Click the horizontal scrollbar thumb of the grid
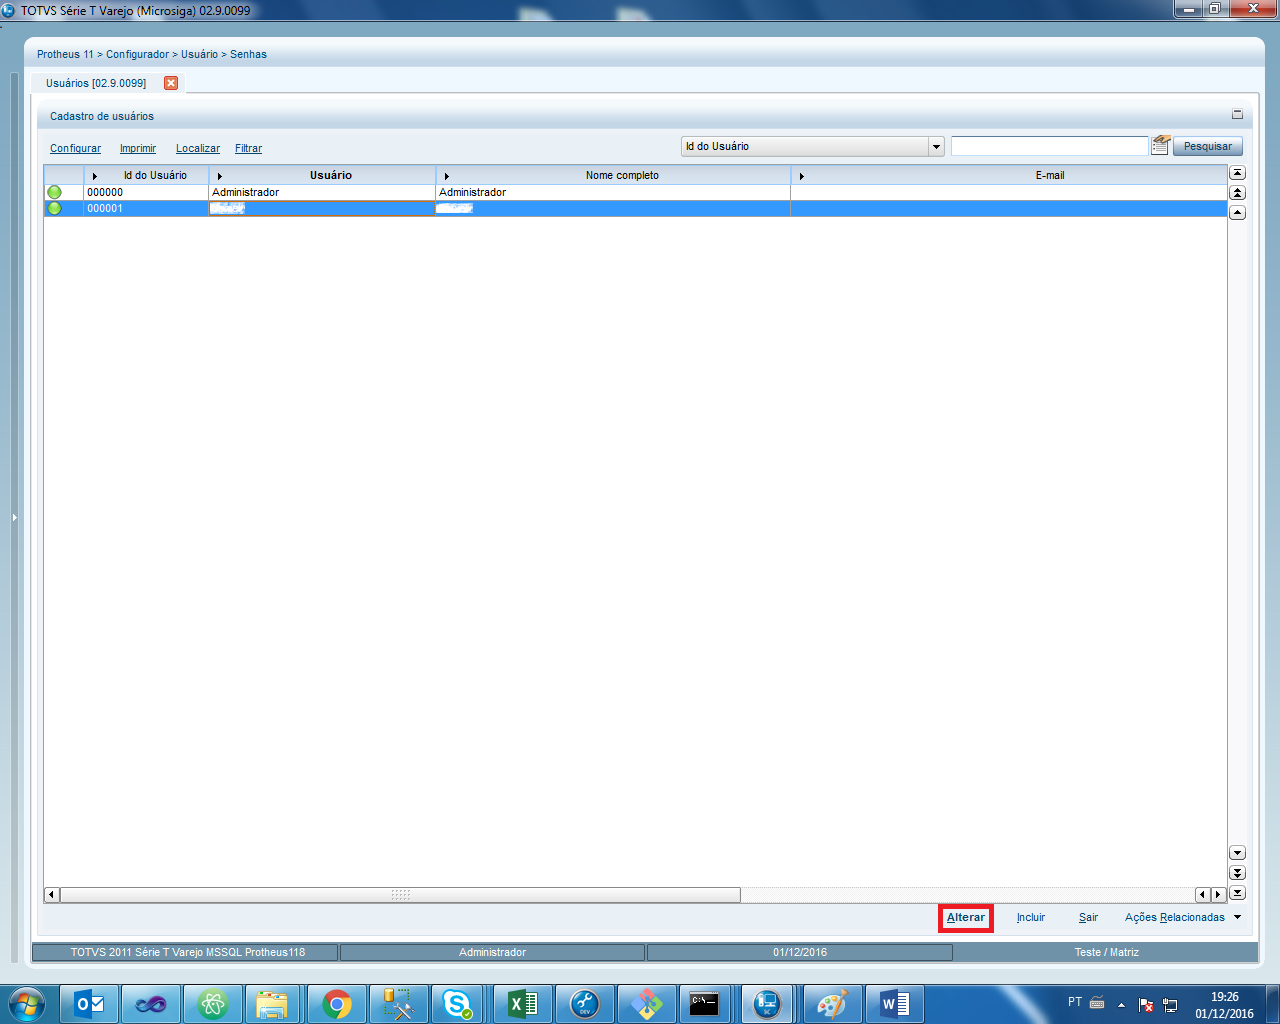This screenshot has width=1280, height=1024. click(x=401, y=895)
